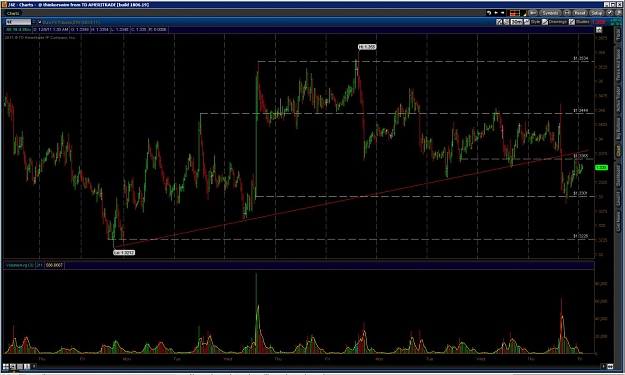
Task: Click the C: close price readout
Action: (139, 29)
